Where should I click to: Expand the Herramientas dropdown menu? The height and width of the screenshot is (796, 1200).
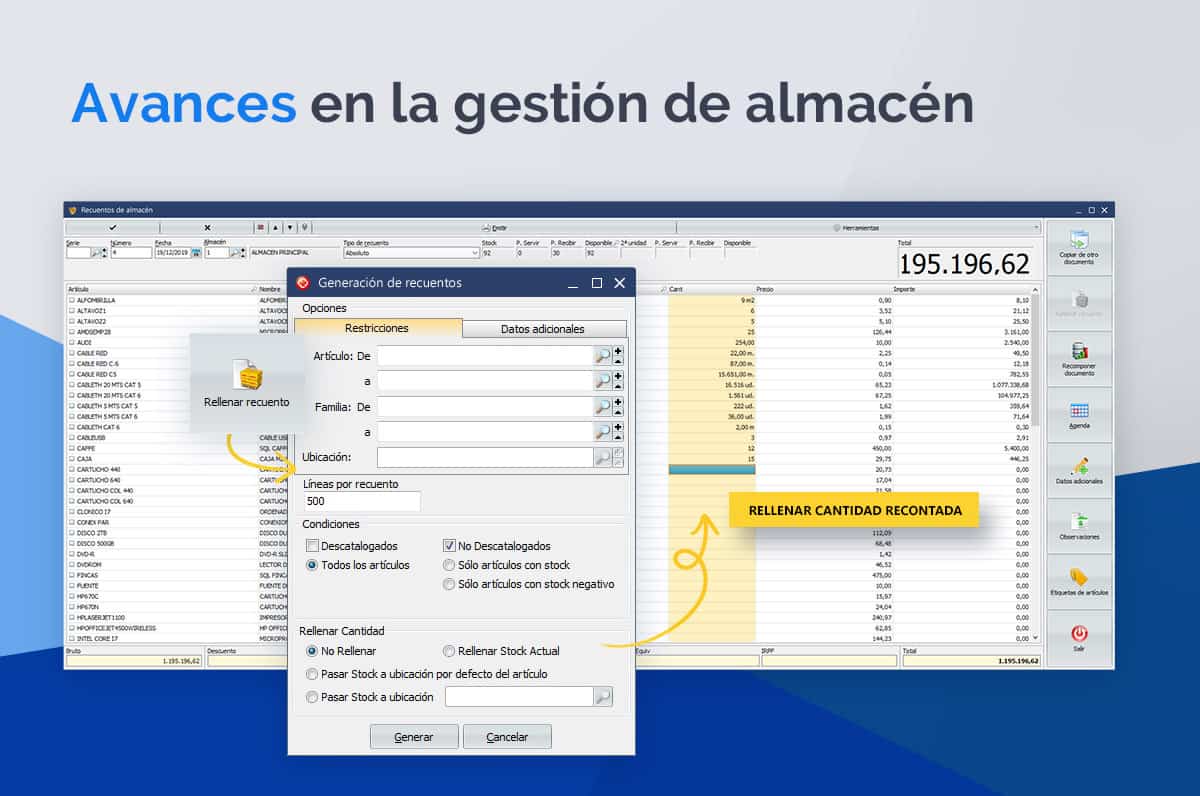click(x=858, y=228)
